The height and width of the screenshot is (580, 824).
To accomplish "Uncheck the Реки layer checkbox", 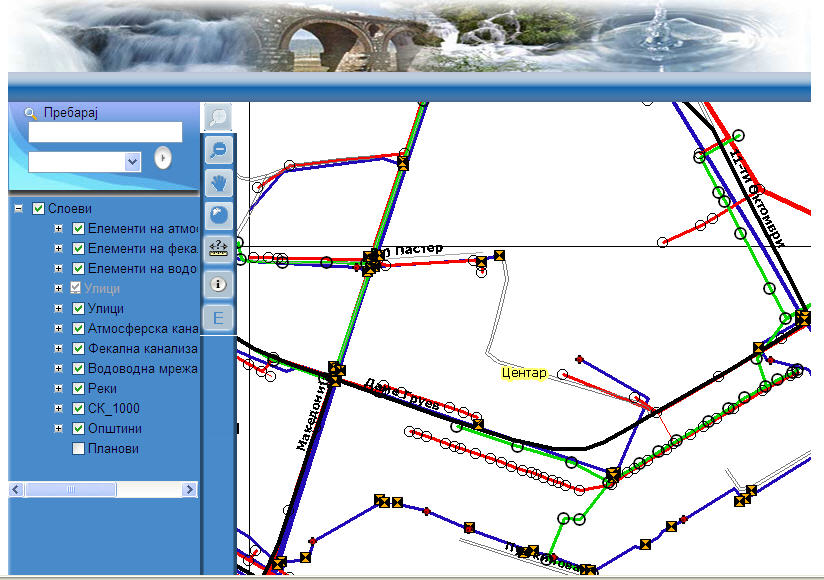I will (x=79, y=389).
